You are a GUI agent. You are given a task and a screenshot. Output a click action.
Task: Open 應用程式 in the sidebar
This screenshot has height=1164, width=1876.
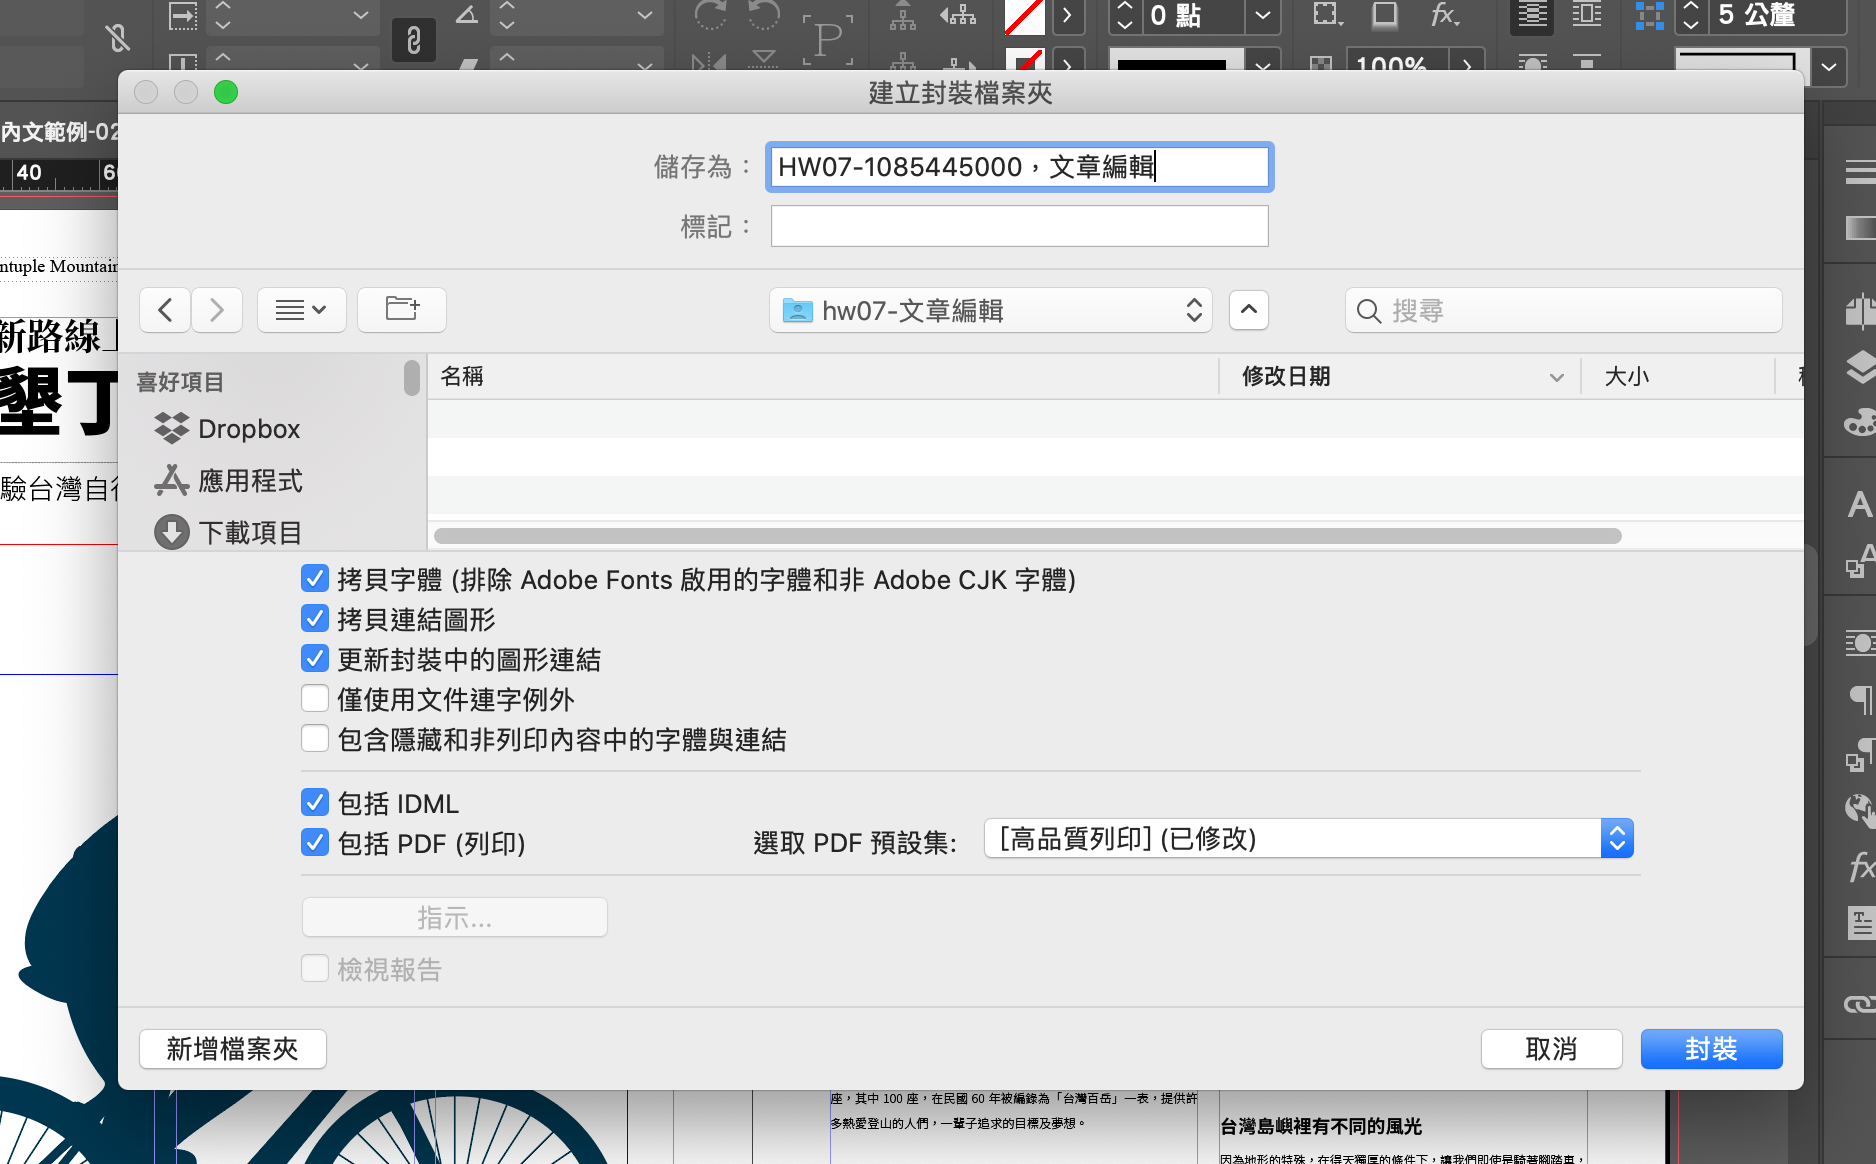tap(250, 481)
